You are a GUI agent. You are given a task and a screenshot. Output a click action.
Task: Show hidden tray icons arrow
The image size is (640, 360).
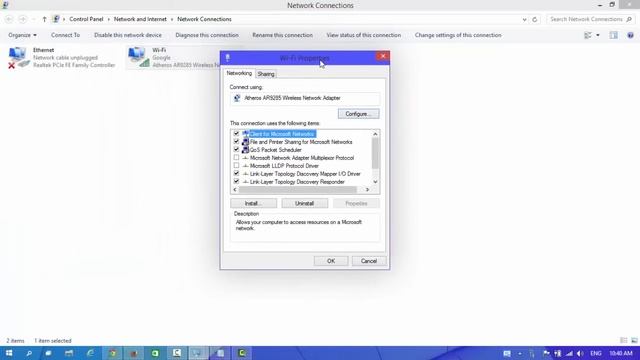520,353
